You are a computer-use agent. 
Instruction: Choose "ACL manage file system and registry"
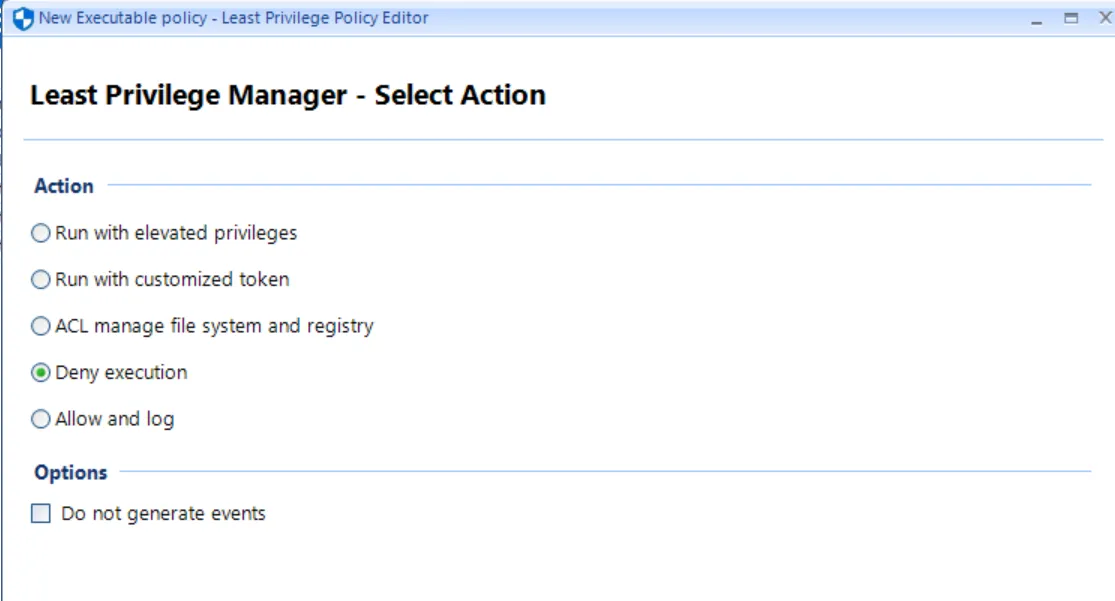[39, 325]
